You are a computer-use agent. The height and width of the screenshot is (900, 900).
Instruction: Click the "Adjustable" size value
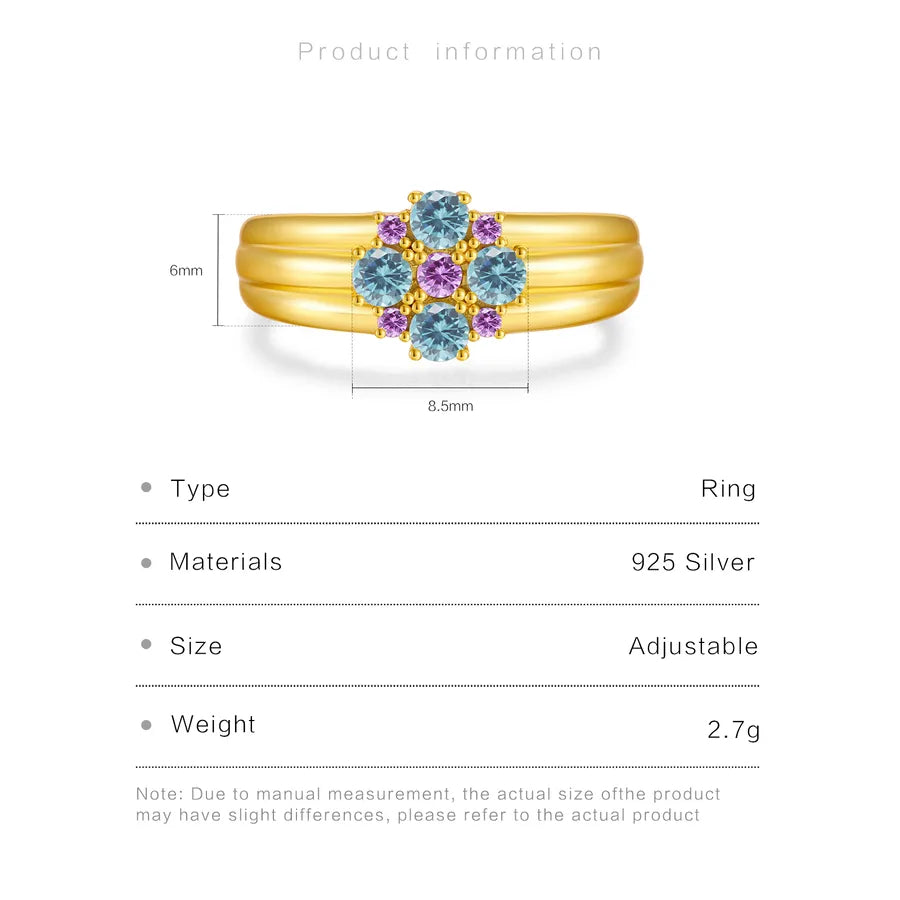(x=693, y=647)
